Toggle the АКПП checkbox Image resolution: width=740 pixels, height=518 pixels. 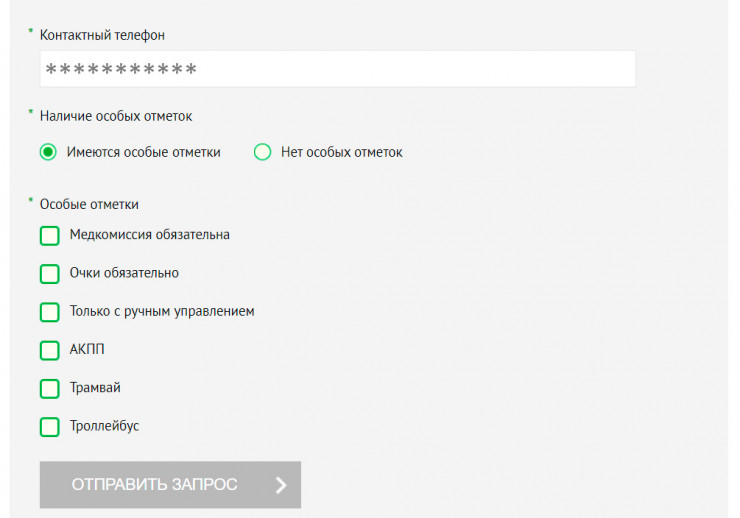[50, 350]
